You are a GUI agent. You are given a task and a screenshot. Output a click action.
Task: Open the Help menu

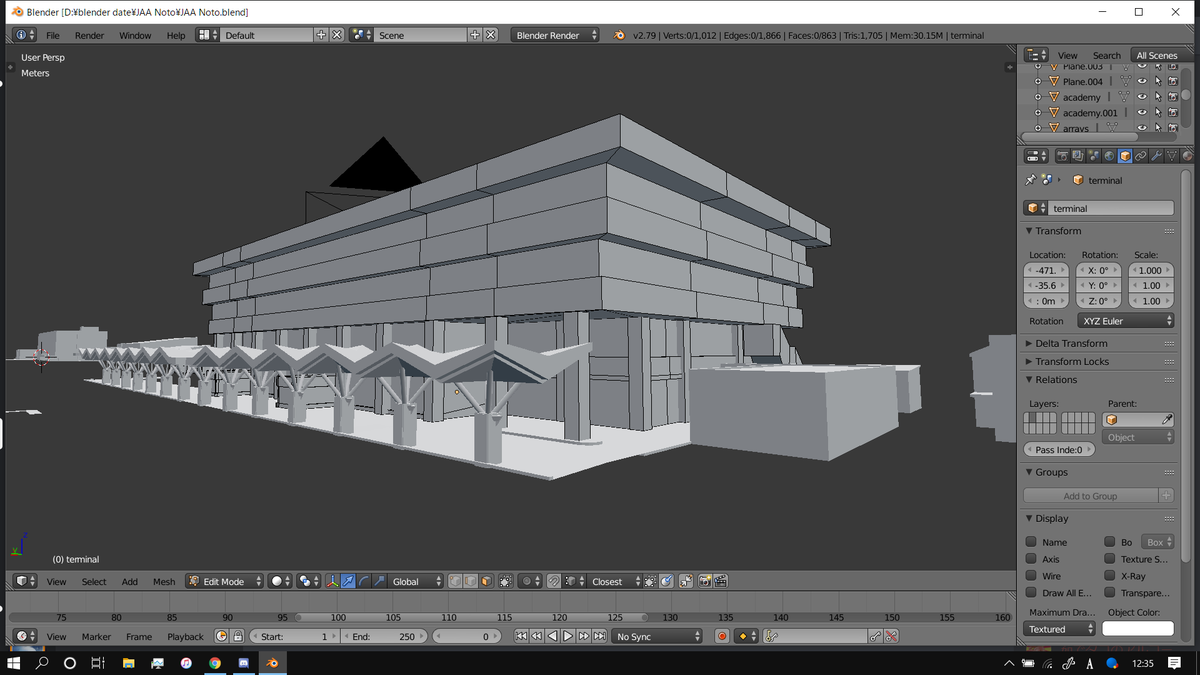[176, 35]
